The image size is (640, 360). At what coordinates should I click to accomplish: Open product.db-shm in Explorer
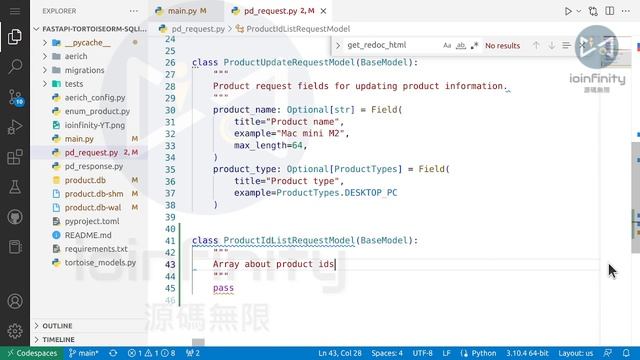(90, 193)
